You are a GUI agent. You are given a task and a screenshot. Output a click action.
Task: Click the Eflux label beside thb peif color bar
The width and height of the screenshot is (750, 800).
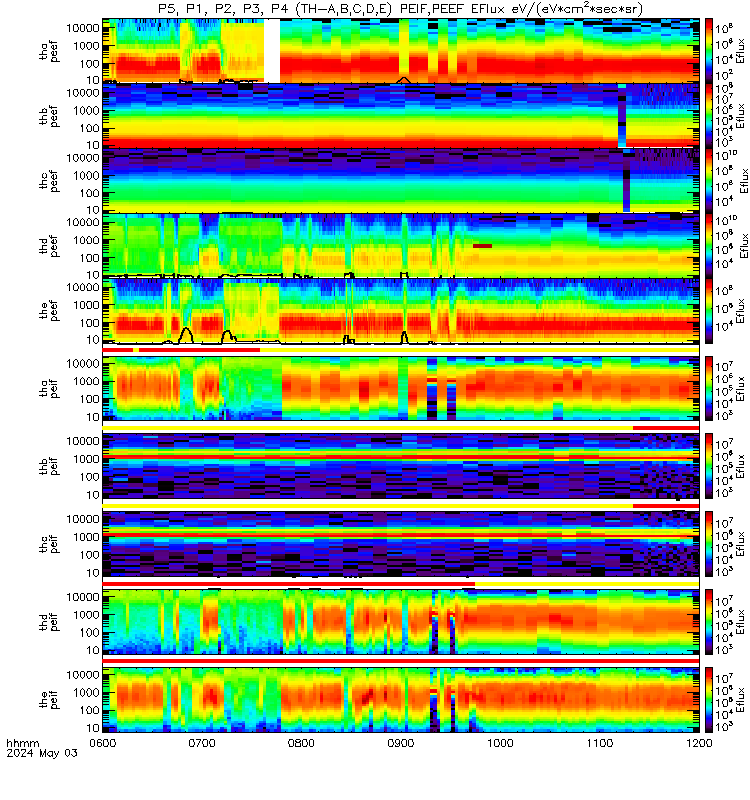coord(740,466)
